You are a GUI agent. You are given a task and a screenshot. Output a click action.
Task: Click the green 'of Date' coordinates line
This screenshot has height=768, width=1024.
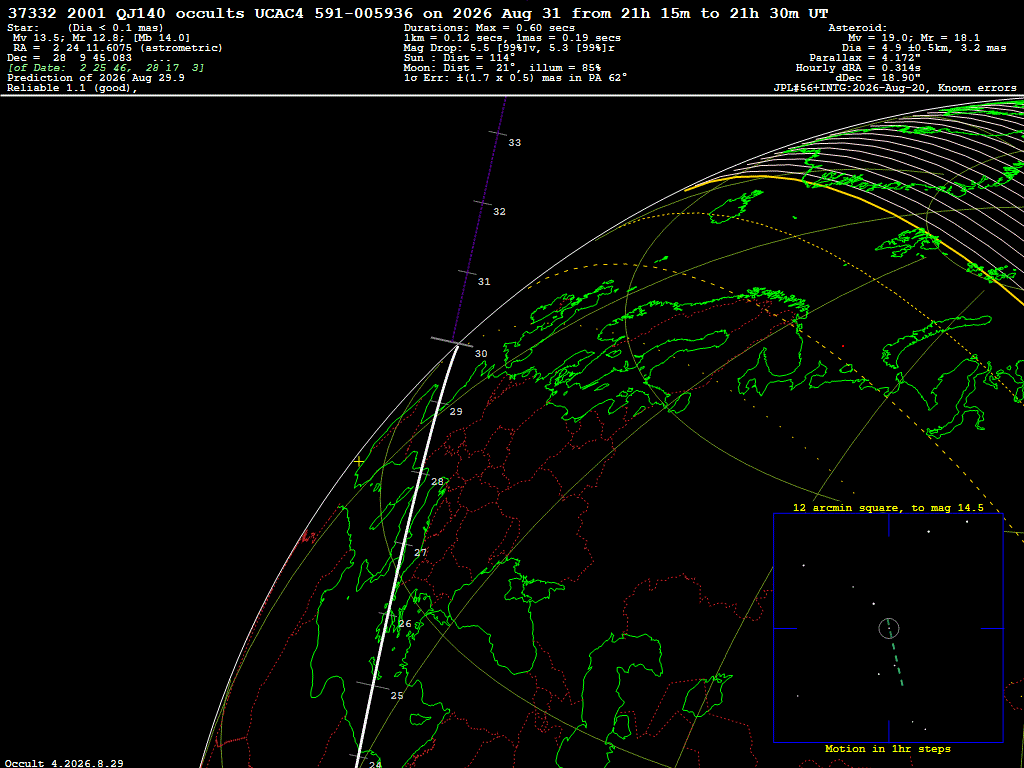(106, 68)
